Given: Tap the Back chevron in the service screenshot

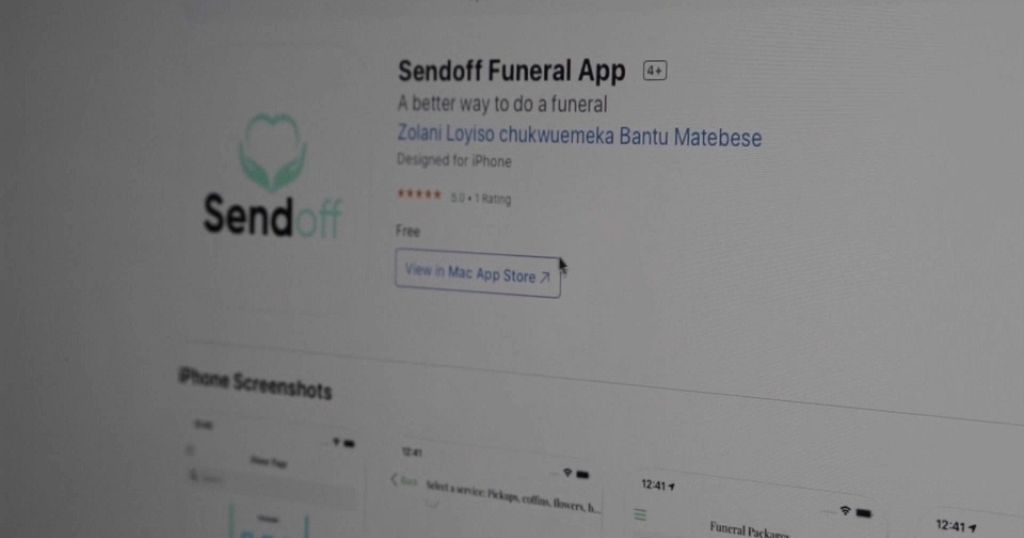Looking at the screenshot, I should 394,480.
